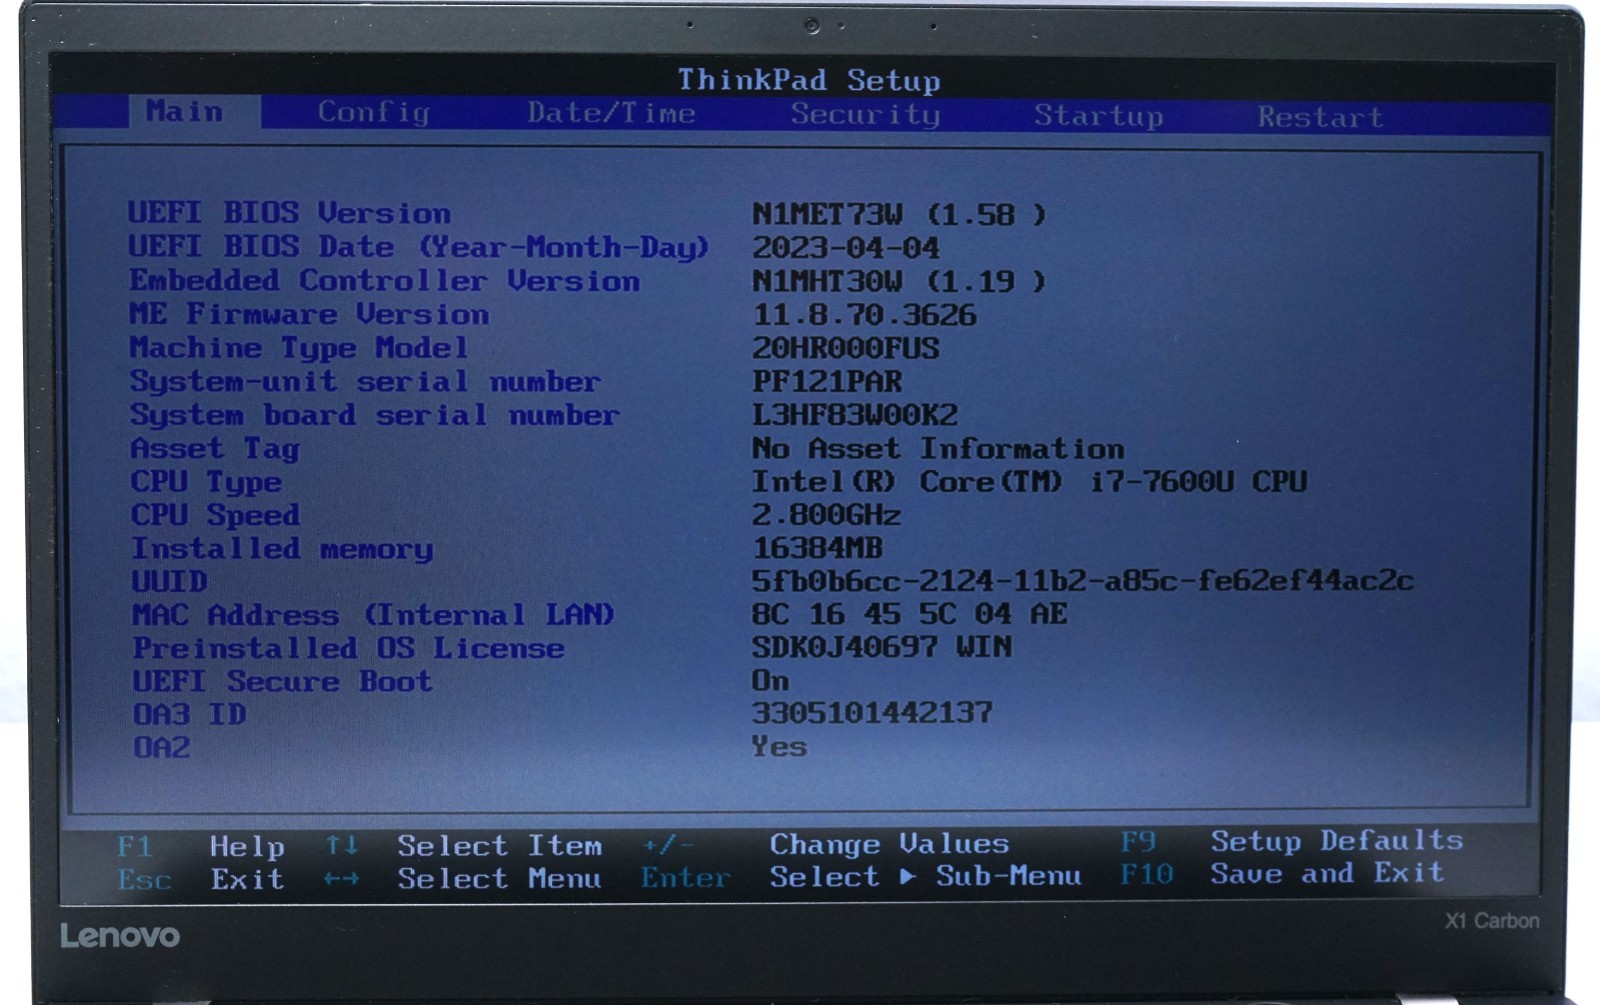Click the System board serial number label

tap(375, 415)
